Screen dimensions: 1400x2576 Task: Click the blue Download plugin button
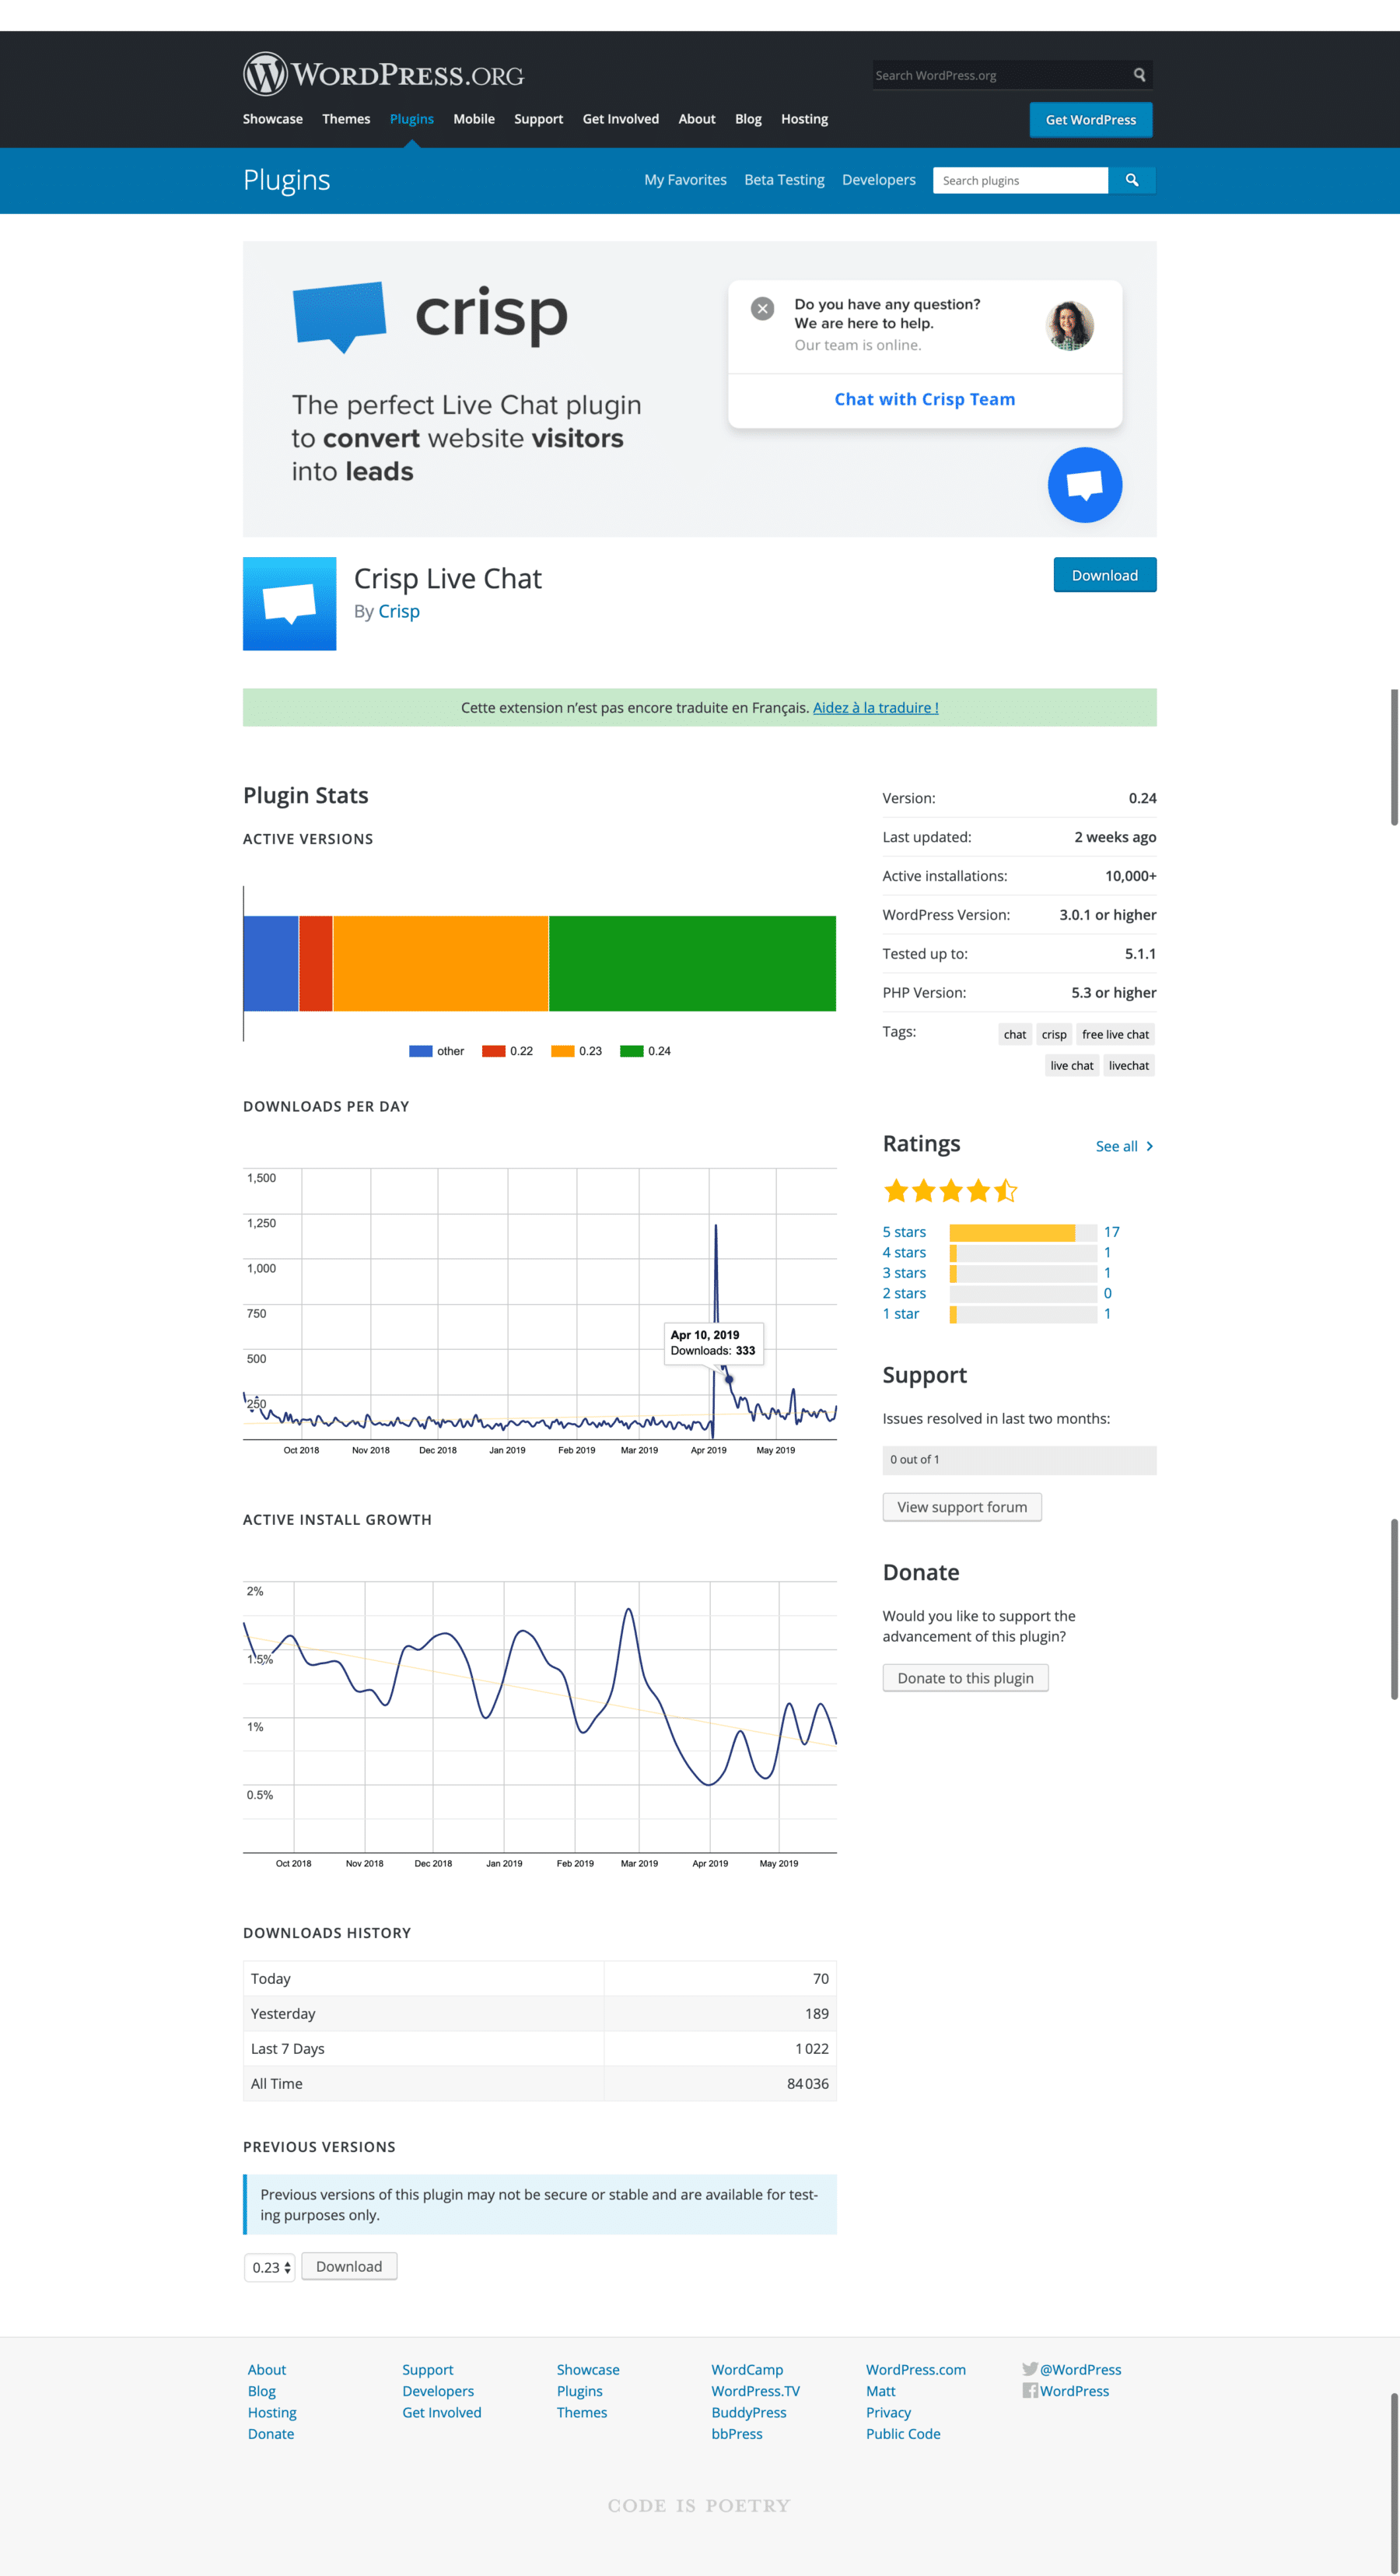tap(1105, 575)
